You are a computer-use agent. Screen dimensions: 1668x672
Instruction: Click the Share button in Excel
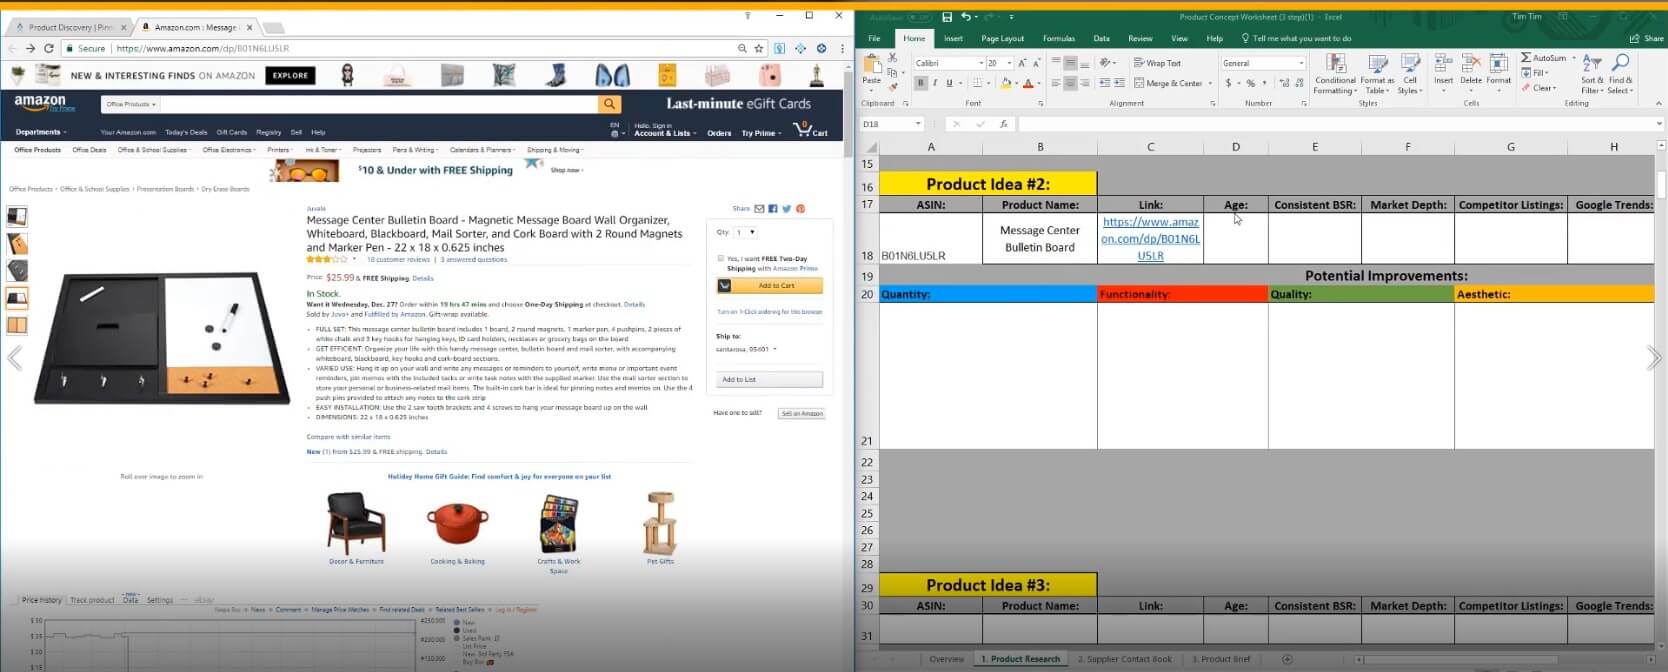click(1647, 38)
